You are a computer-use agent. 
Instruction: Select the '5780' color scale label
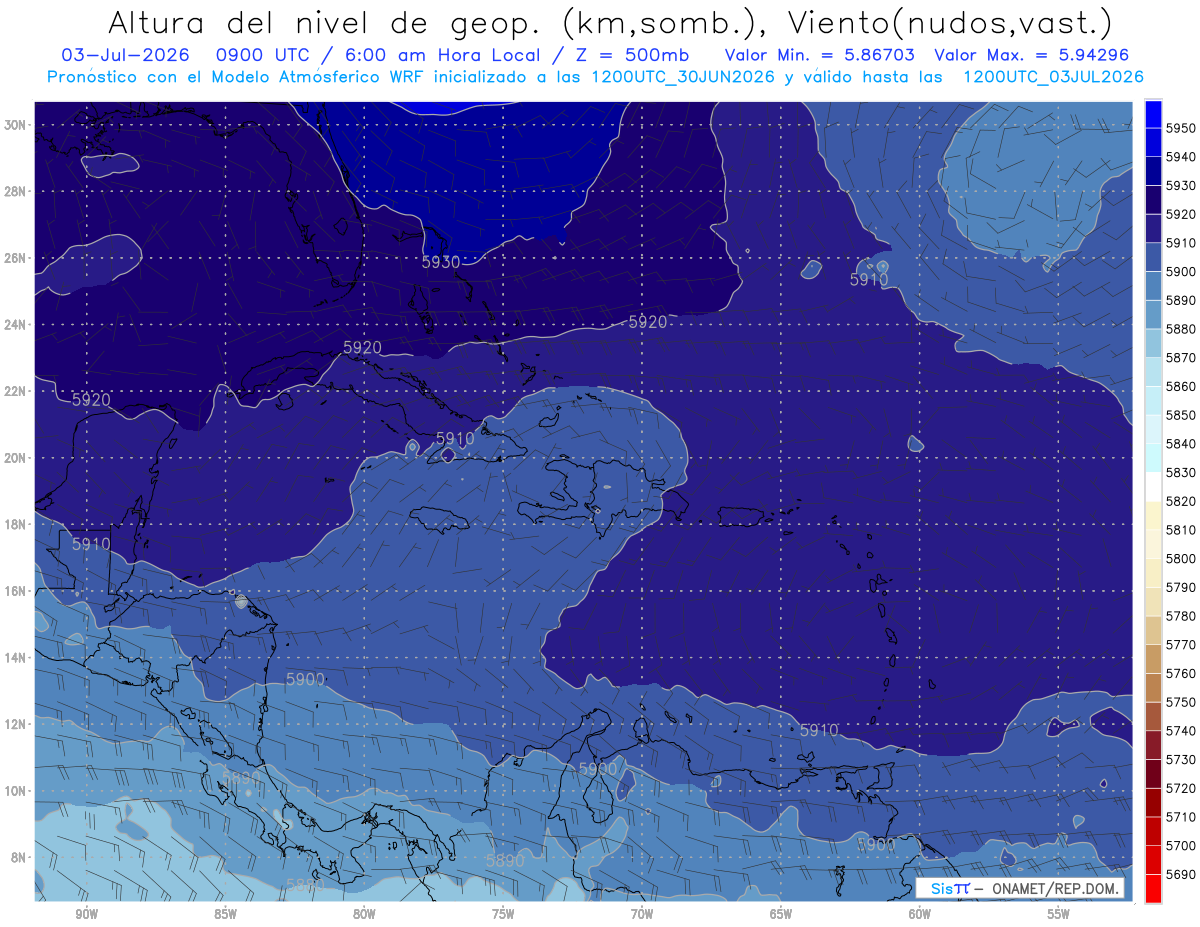1181,616
